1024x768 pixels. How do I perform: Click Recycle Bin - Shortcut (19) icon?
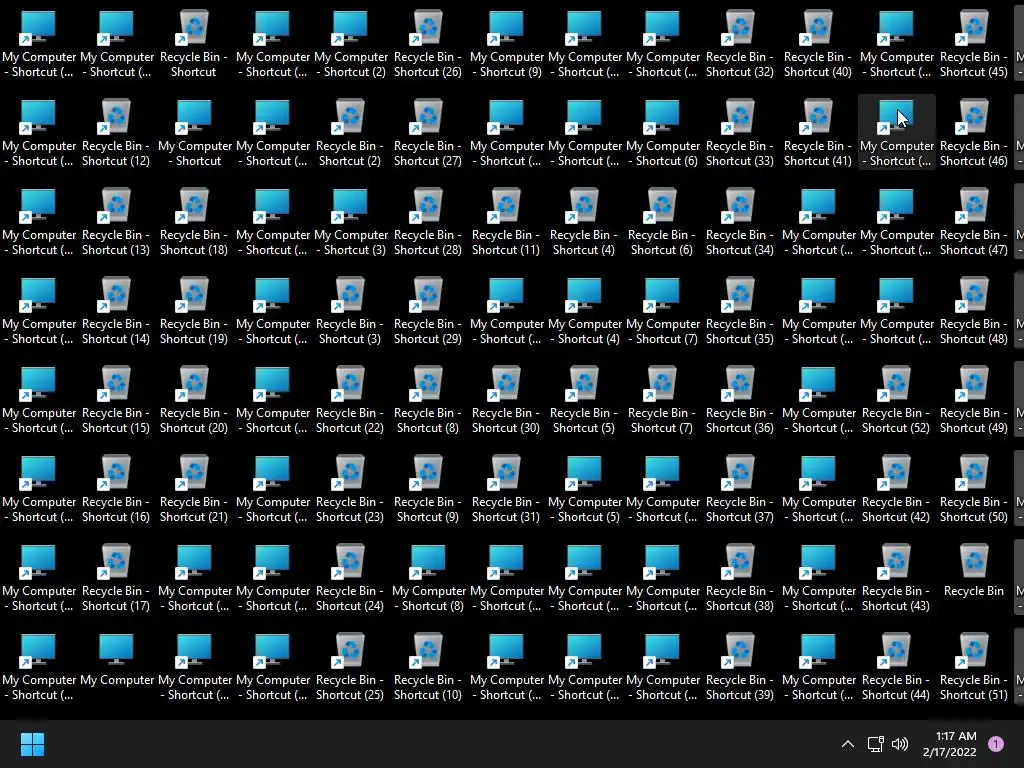tap(194, 310)
